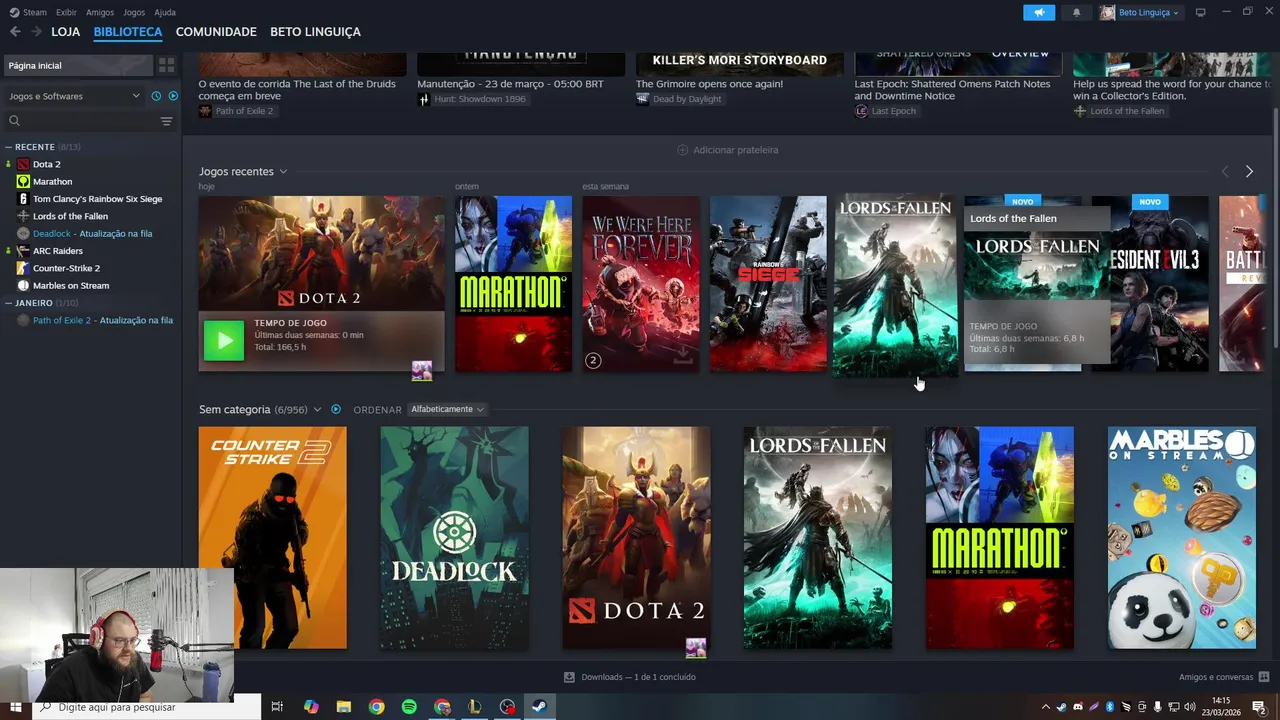This screenshot has width=1280, height=720.
Task: Open File Explorer from the taskbar
Action: pyautogui.click(x=343, y=707)
